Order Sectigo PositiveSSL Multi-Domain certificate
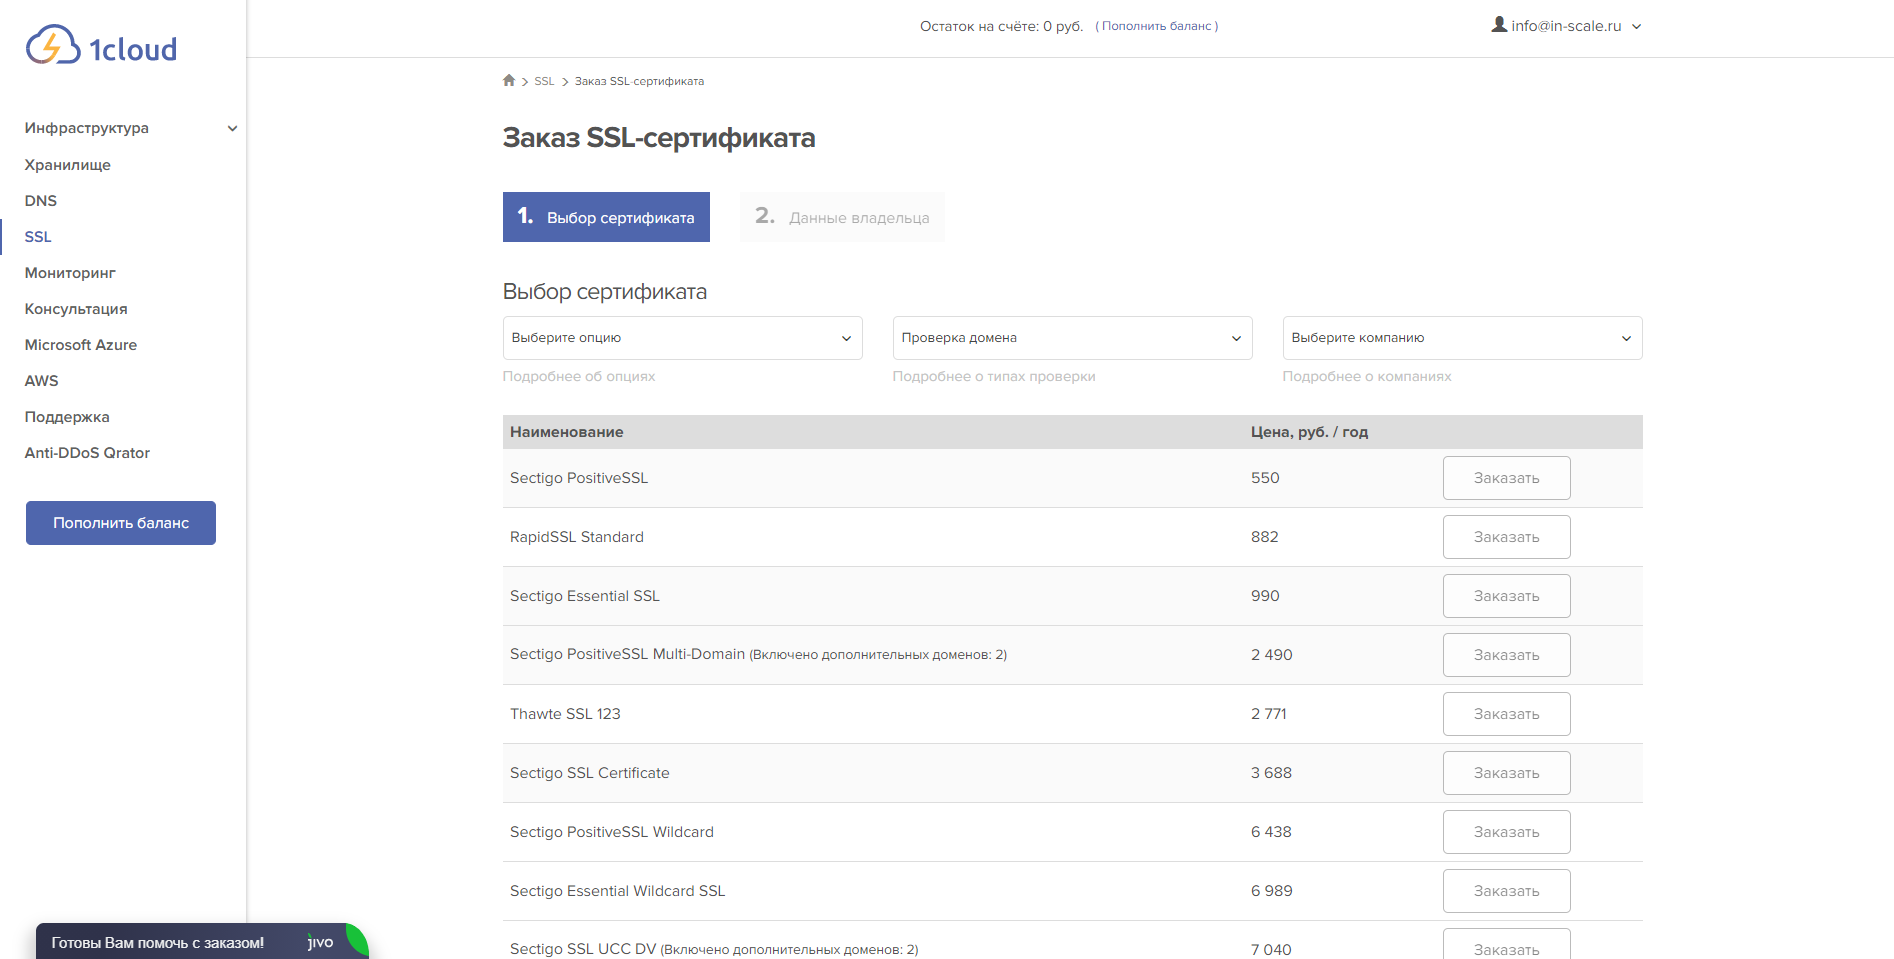Screen dimensions: 1894x959 tap(1506, 655)
